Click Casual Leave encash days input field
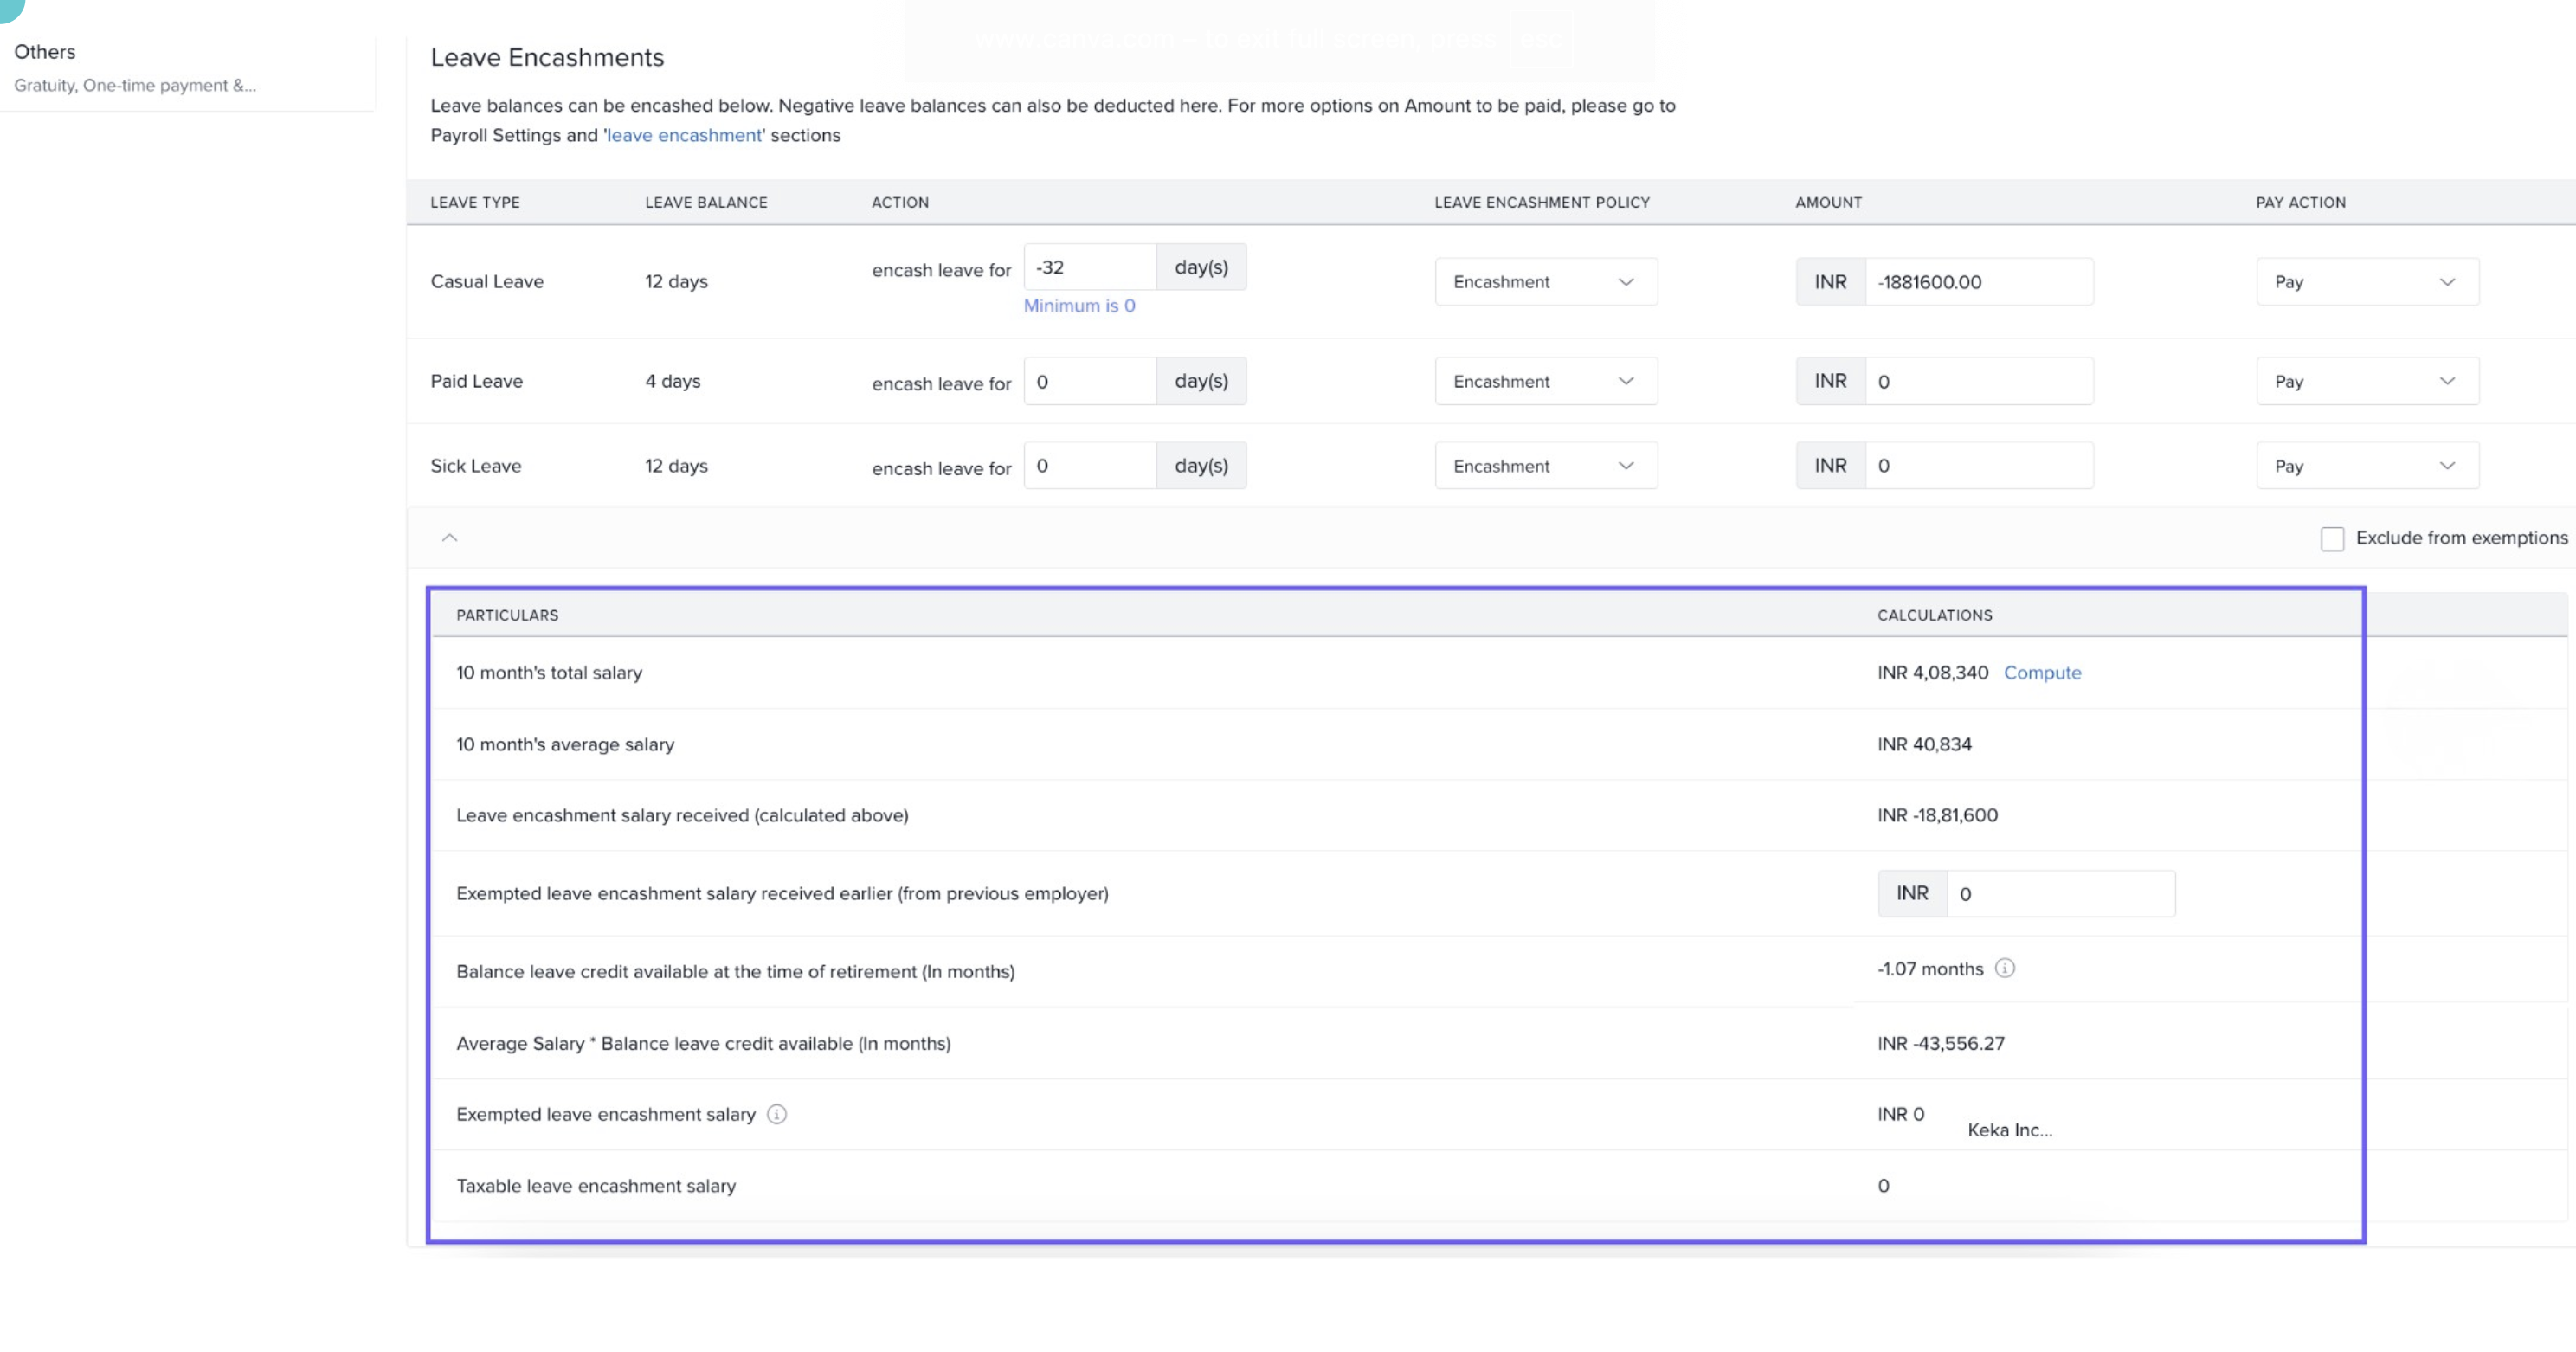 point(1089,268)
